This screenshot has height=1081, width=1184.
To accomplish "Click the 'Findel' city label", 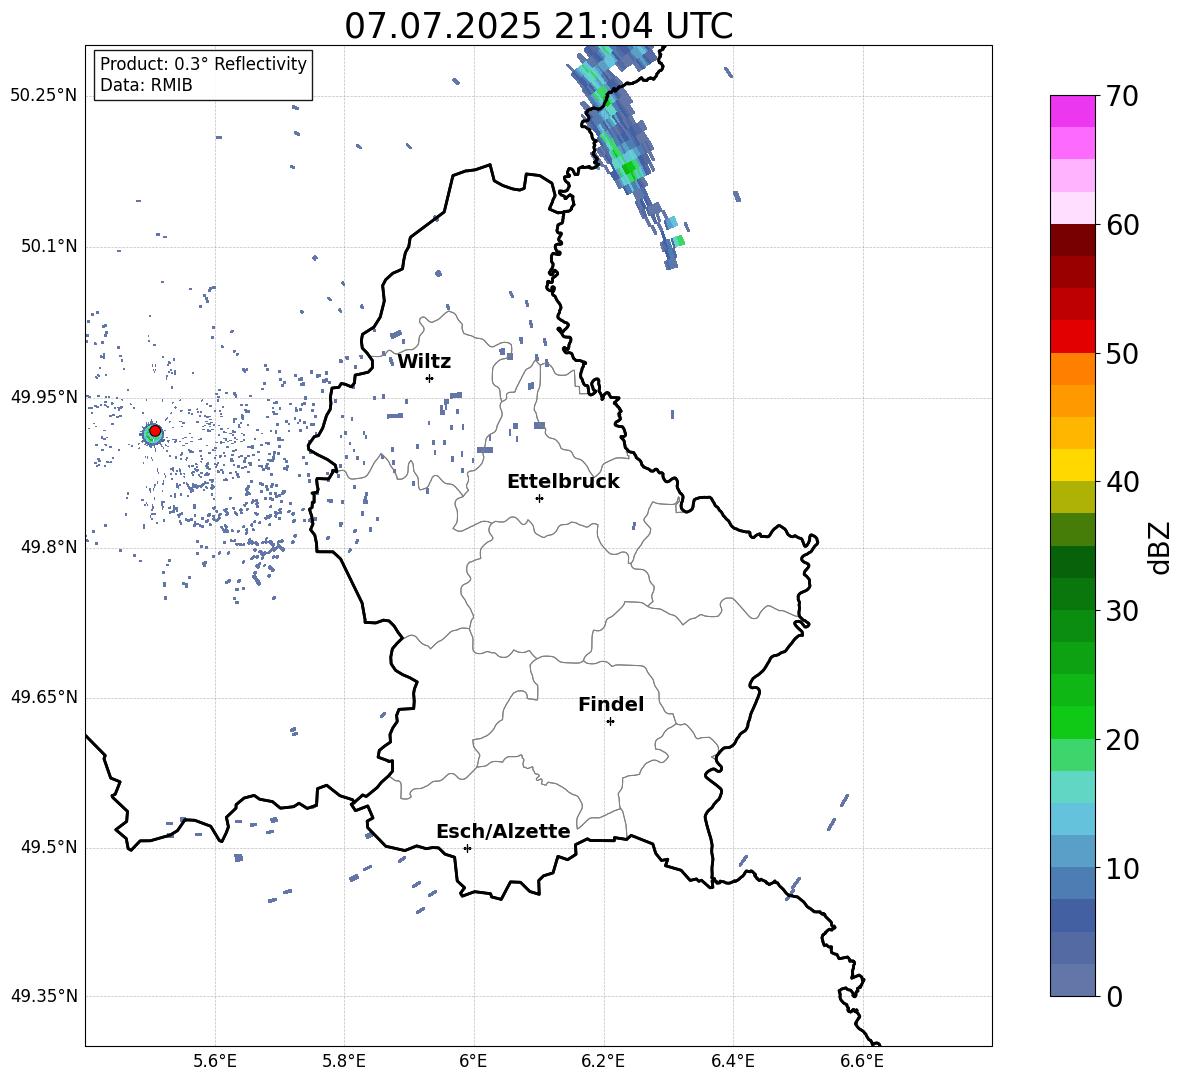I will point(611,704).
